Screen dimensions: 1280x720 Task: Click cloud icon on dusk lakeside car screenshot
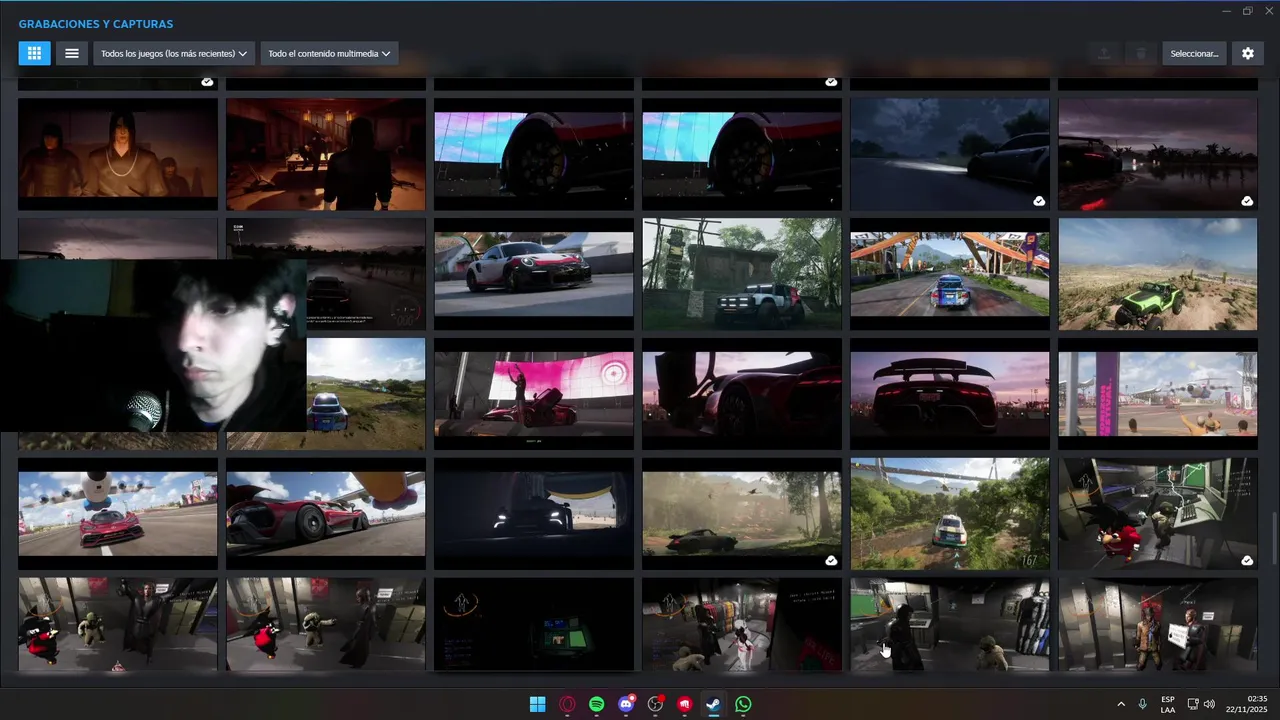coord(1247,201)
